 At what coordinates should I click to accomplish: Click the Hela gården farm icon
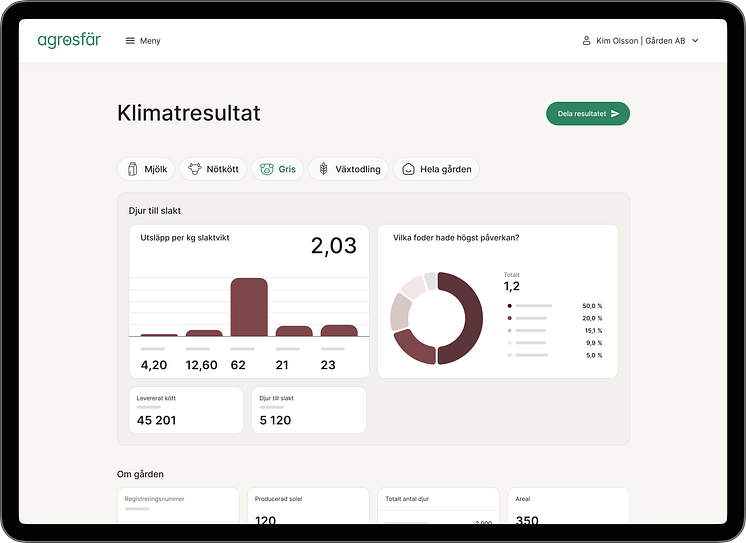tap(408, 169)
